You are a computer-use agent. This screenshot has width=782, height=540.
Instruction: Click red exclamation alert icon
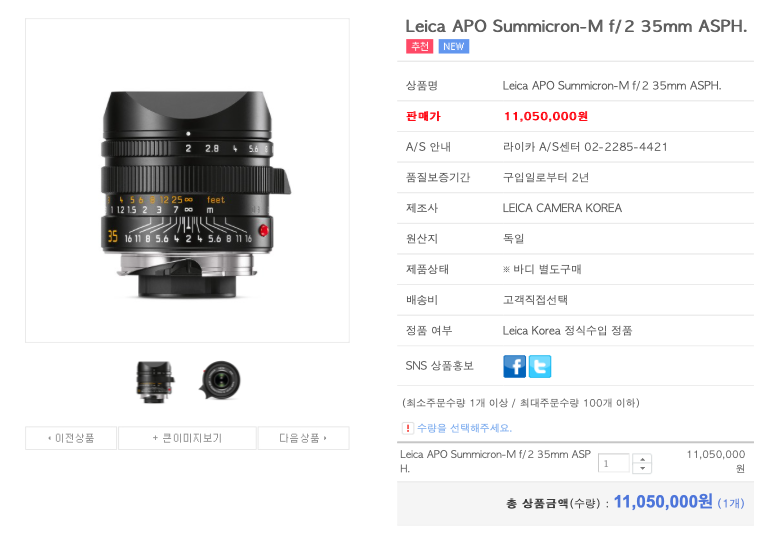[x=407, y=428]
